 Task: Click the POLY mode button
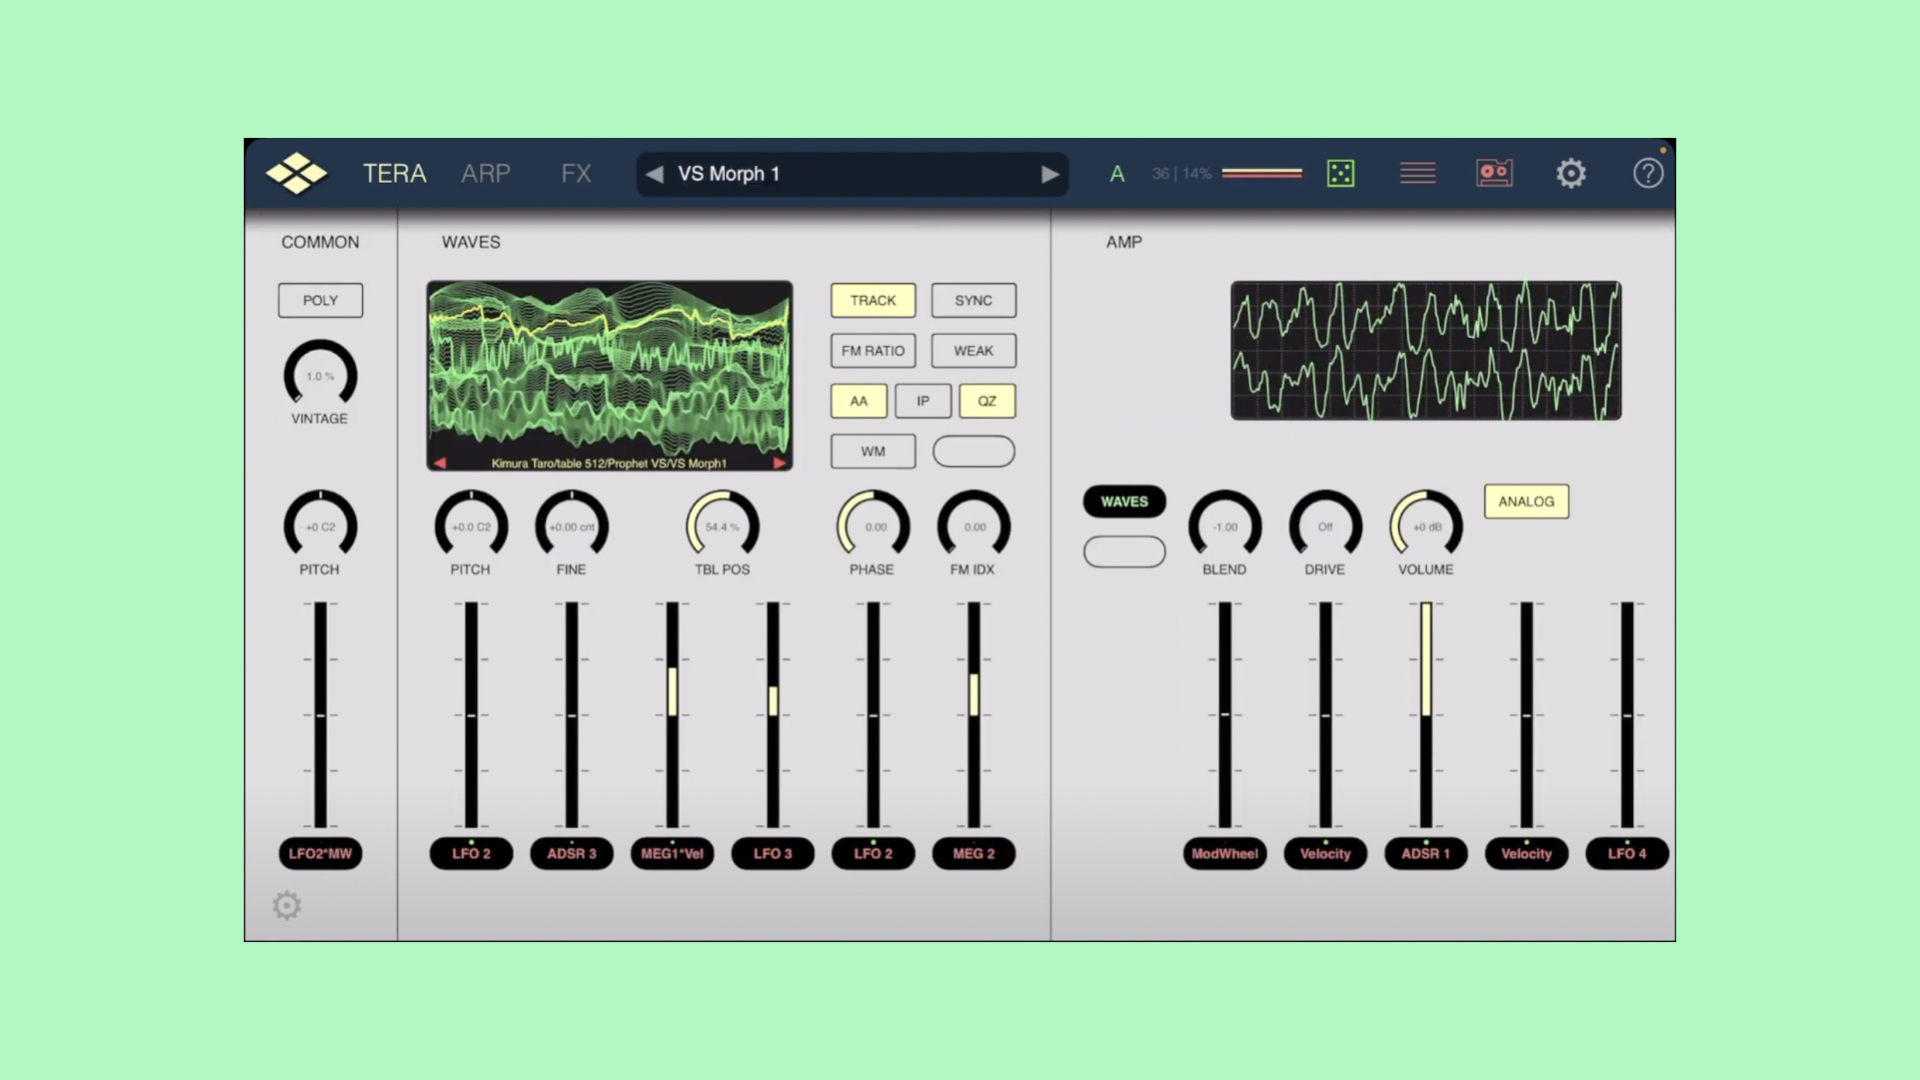click(320, 300)
